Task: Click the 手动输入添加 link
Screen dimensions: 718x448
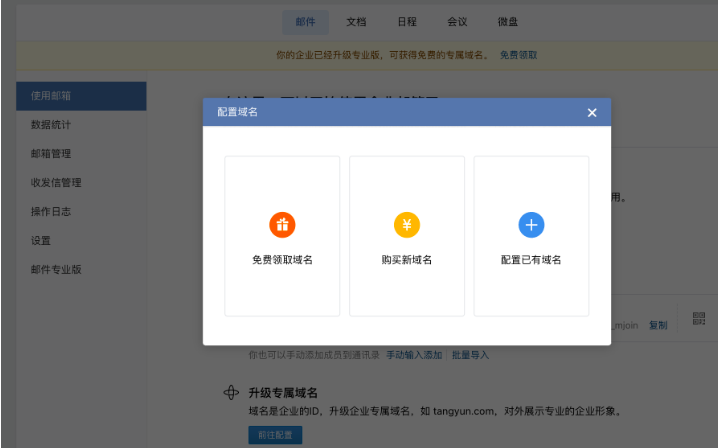Action: (x=414, y=355)
